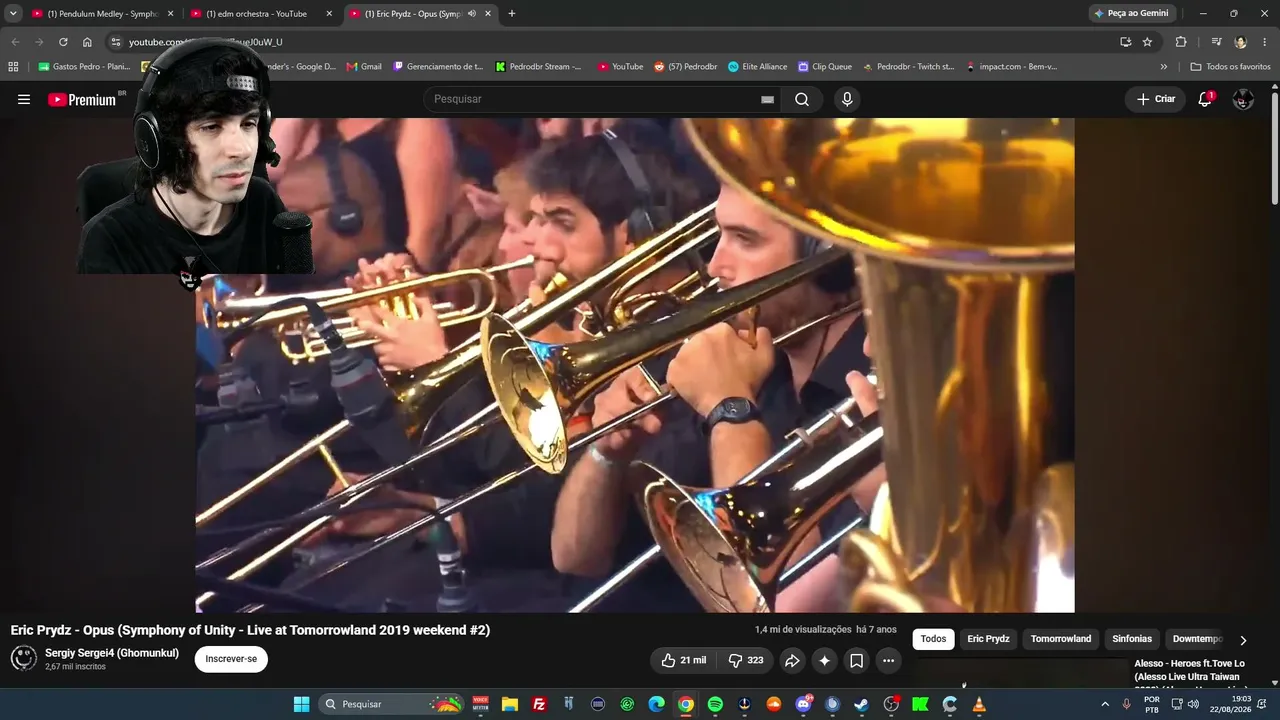Screen dimensions: 1280x720
Task: Open the Chrome apps grid in bookmarks bar
Action: 13,67
